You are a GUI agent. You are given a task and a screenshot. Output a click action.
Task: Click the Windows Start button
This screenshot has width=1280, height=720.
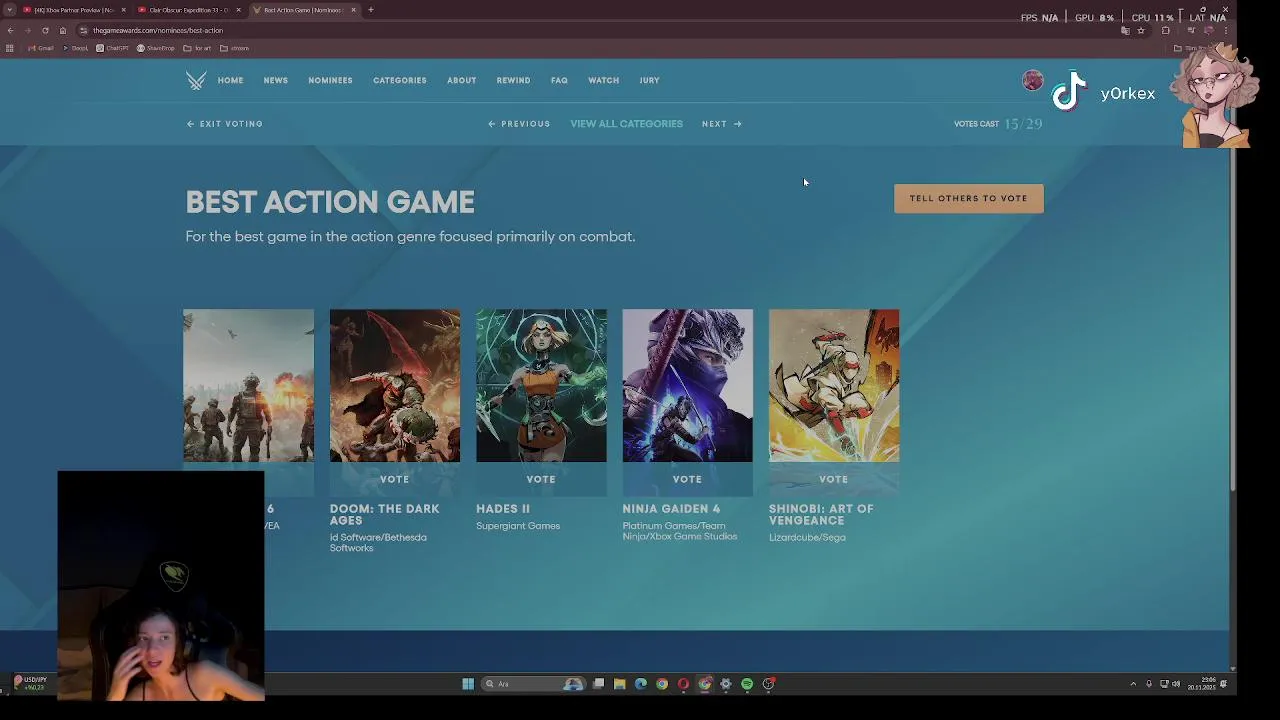click(468, 684)
